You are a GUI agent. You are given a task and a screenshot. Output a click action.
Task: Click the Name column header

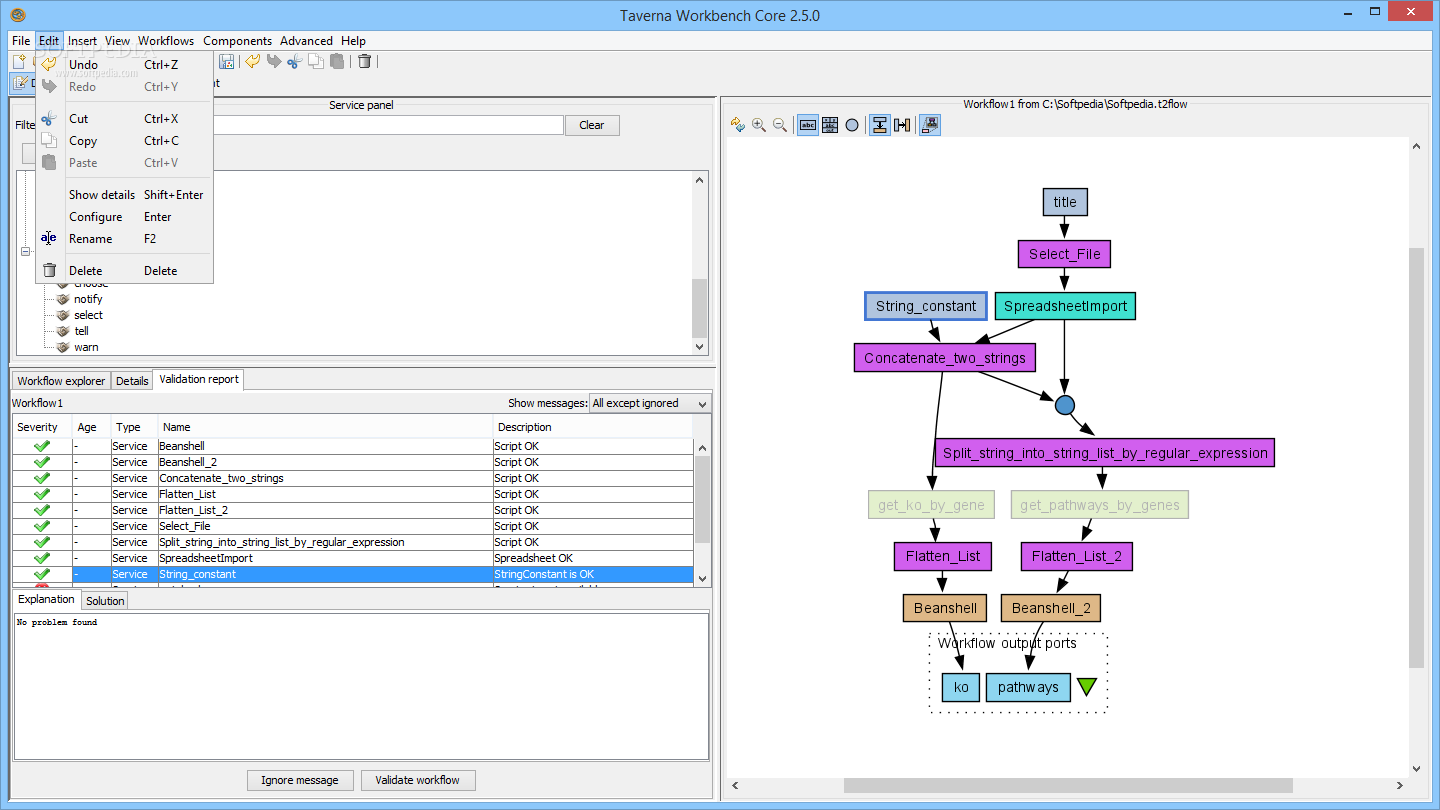tap(325, 427)
